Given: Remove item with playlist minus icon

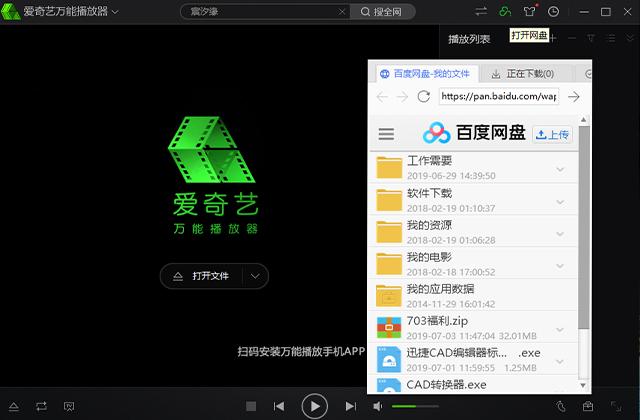Looking at the screenshot, I should (572, 38).
